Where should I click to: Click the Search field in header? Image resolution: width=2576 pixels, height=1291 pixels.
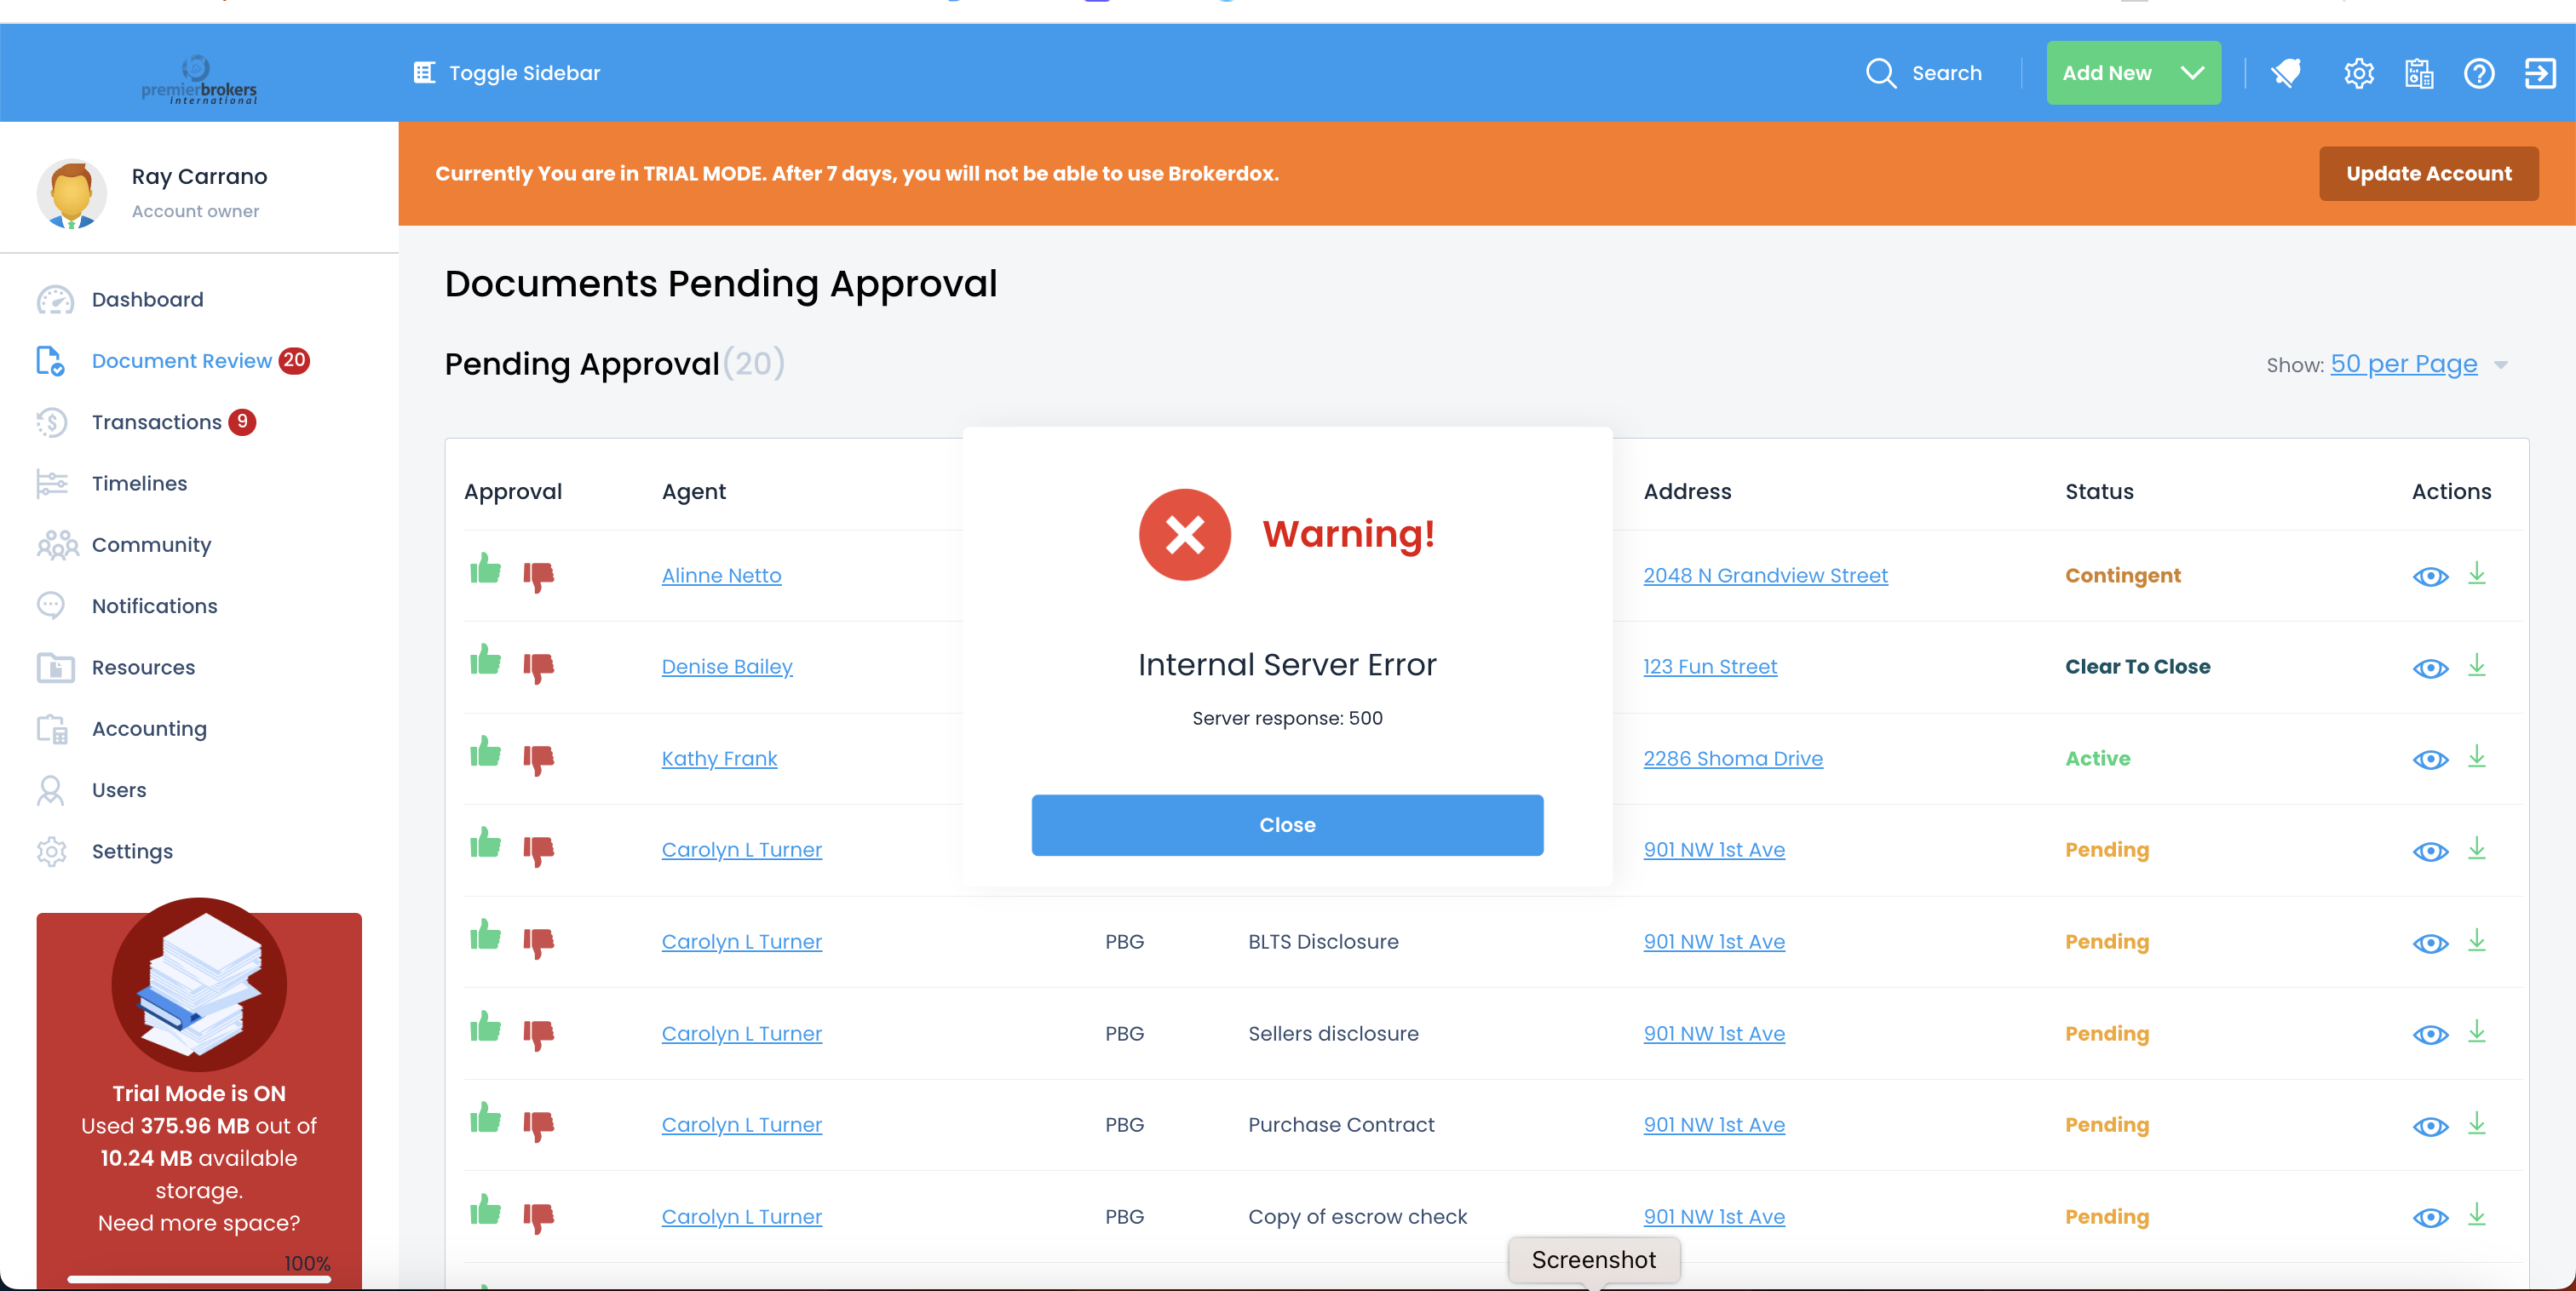(1946, 73)
